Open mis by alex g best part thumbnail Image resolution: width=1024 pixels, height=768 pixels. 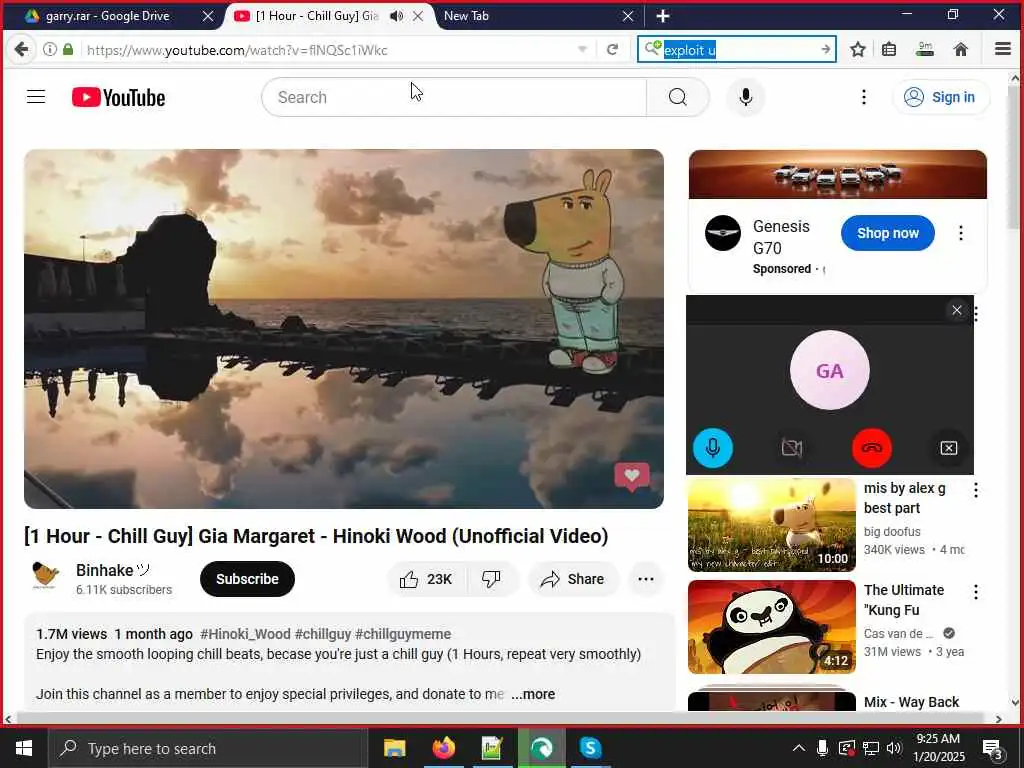coord(771,525)
